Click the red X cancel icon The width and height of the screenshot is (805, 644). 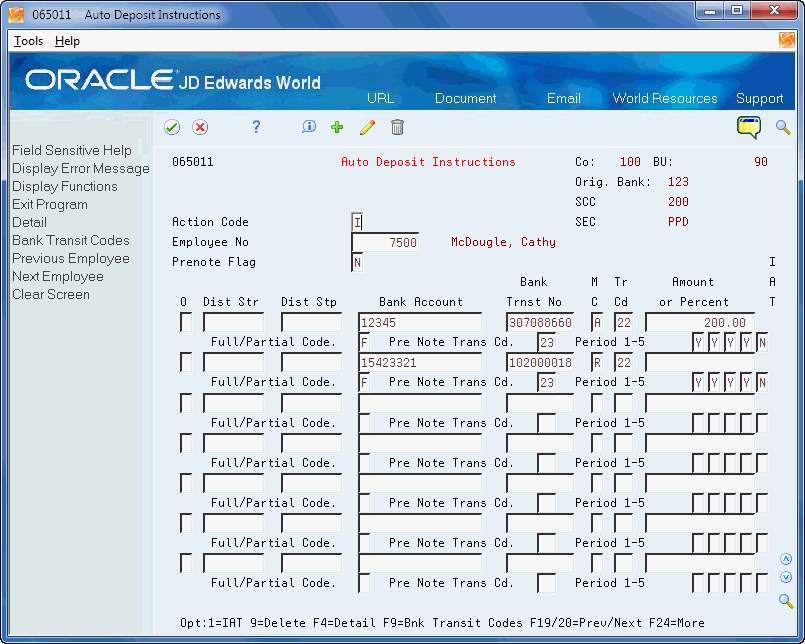[x=200, y=127]
